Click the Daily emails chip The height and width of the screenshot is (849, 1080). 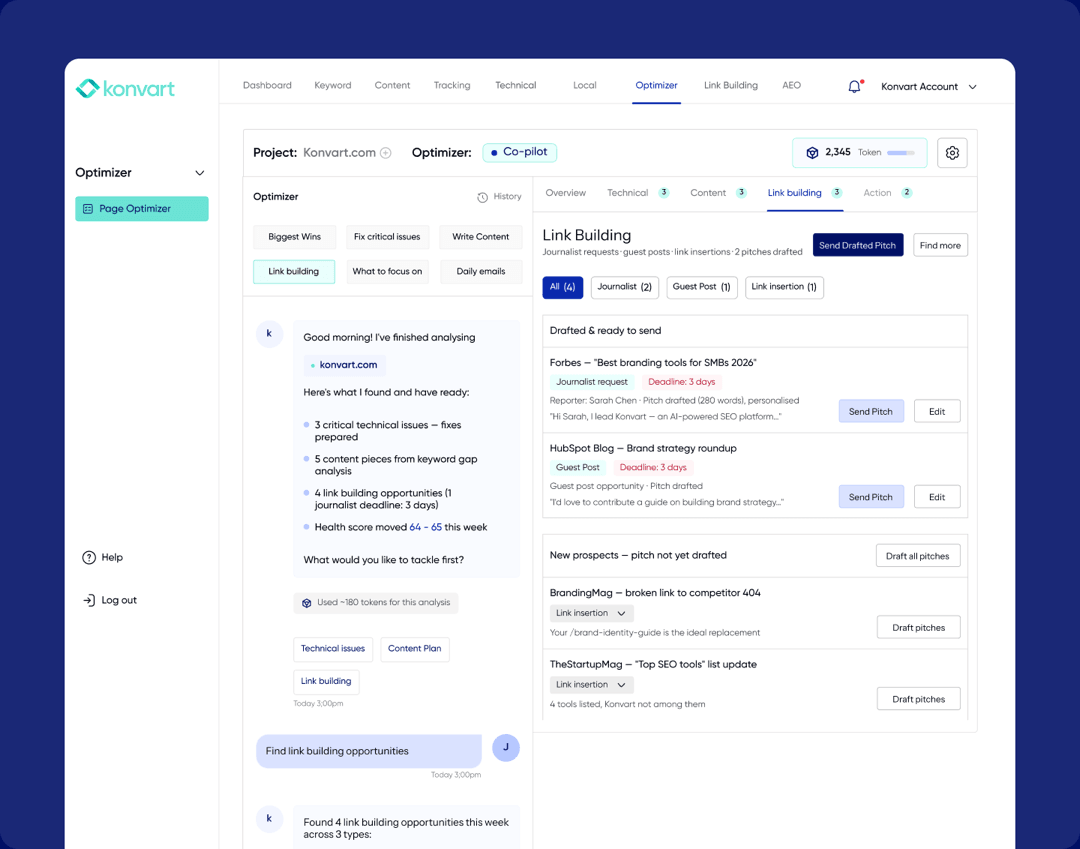pyautogui.click(x=481, y=271)
